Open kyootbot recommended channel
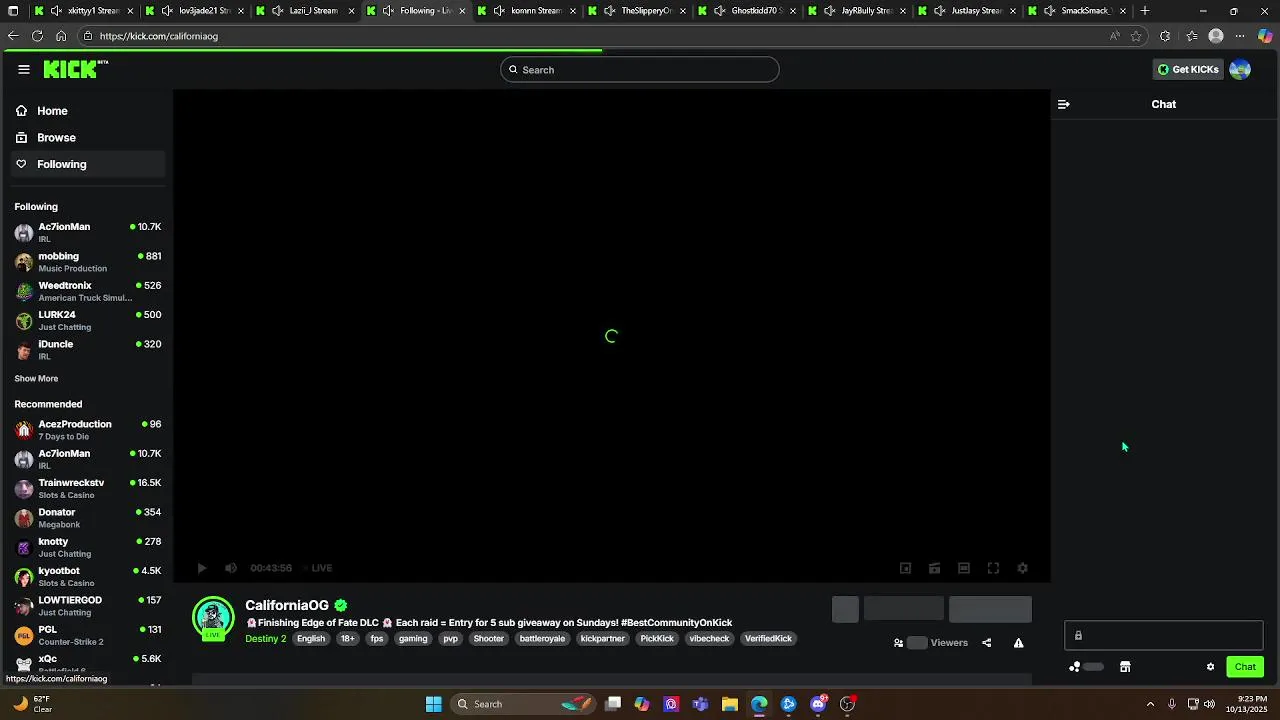The image size is (1280, 720). [x=88, y=576]
